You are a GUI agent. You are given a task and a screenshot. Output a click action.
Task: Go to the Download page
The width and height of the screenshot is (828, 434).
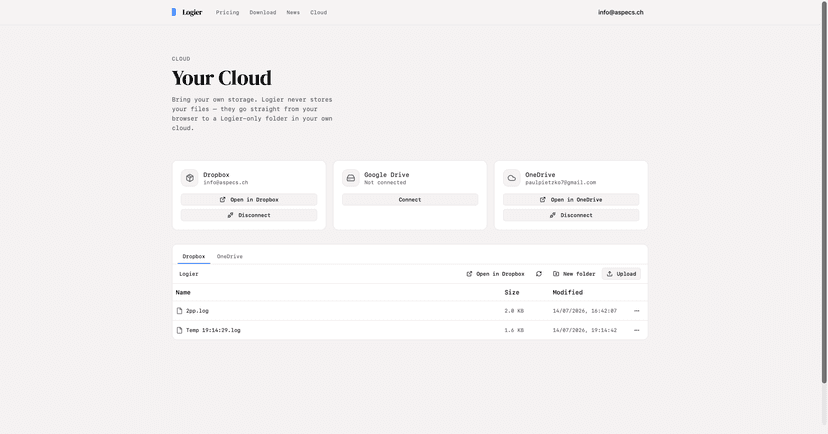262,12
